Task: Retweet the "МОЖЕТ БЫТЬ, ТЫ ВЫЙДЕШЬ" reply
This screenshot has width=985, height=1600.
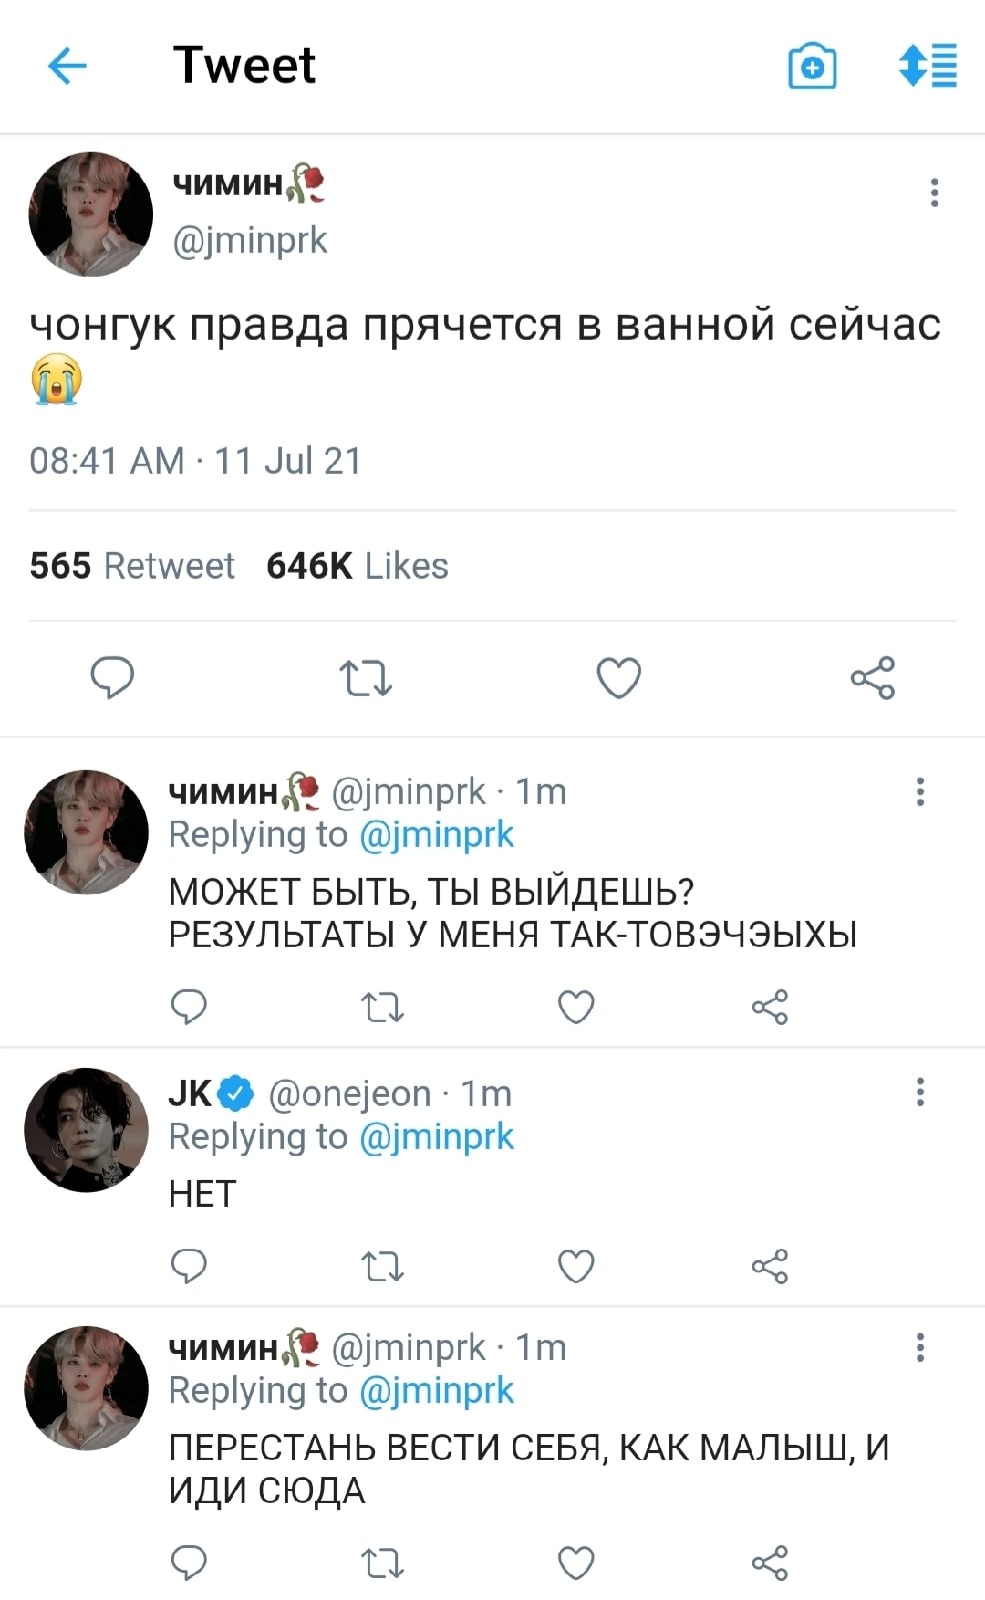Action: tap(382, 1006)
